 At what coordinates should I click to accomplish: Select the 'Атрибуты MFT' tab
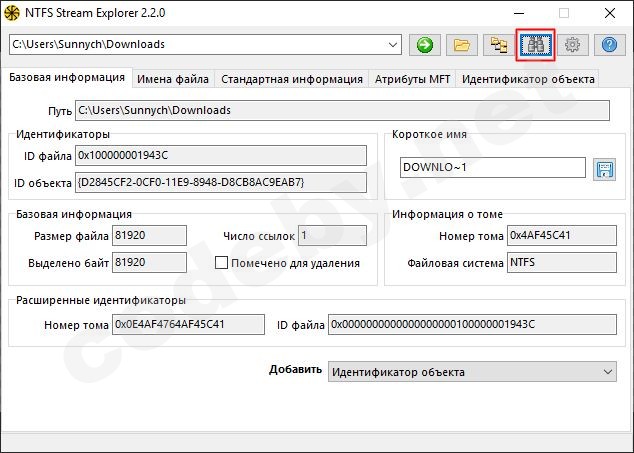[412, 79]
